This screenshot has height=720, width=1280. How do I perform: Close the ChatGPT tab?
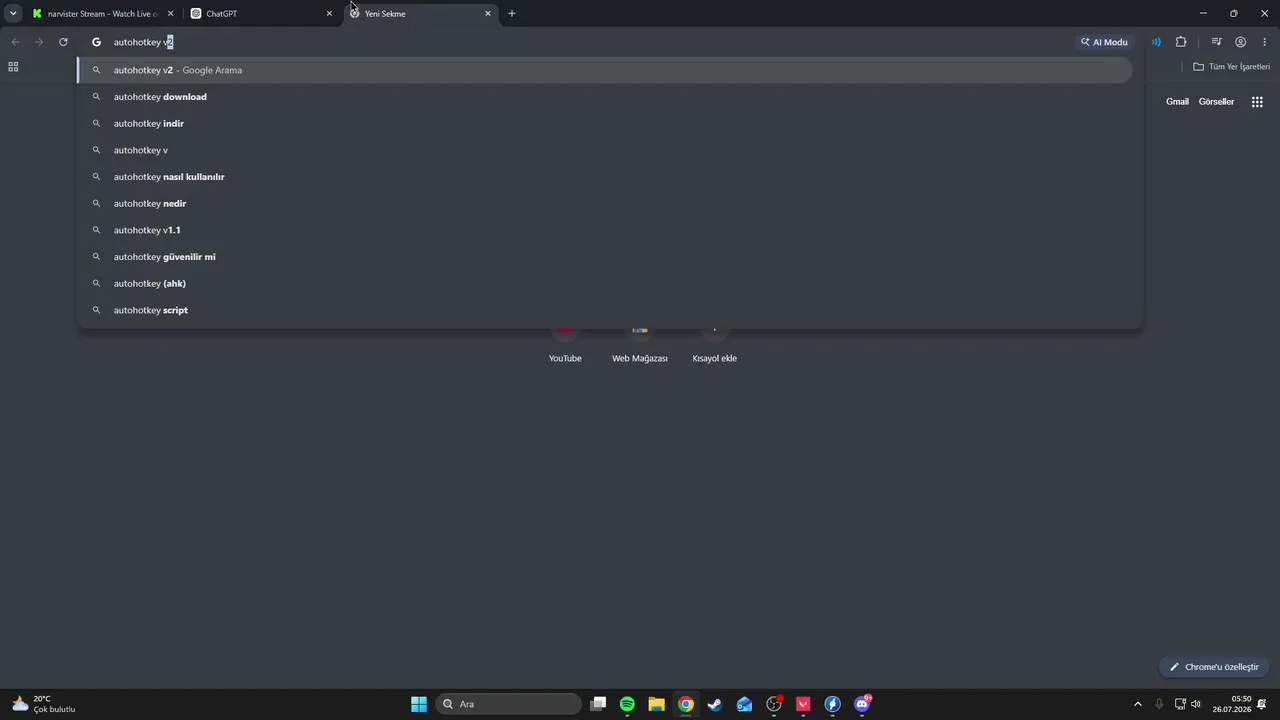pyautogui.click(x=329, y=14)
